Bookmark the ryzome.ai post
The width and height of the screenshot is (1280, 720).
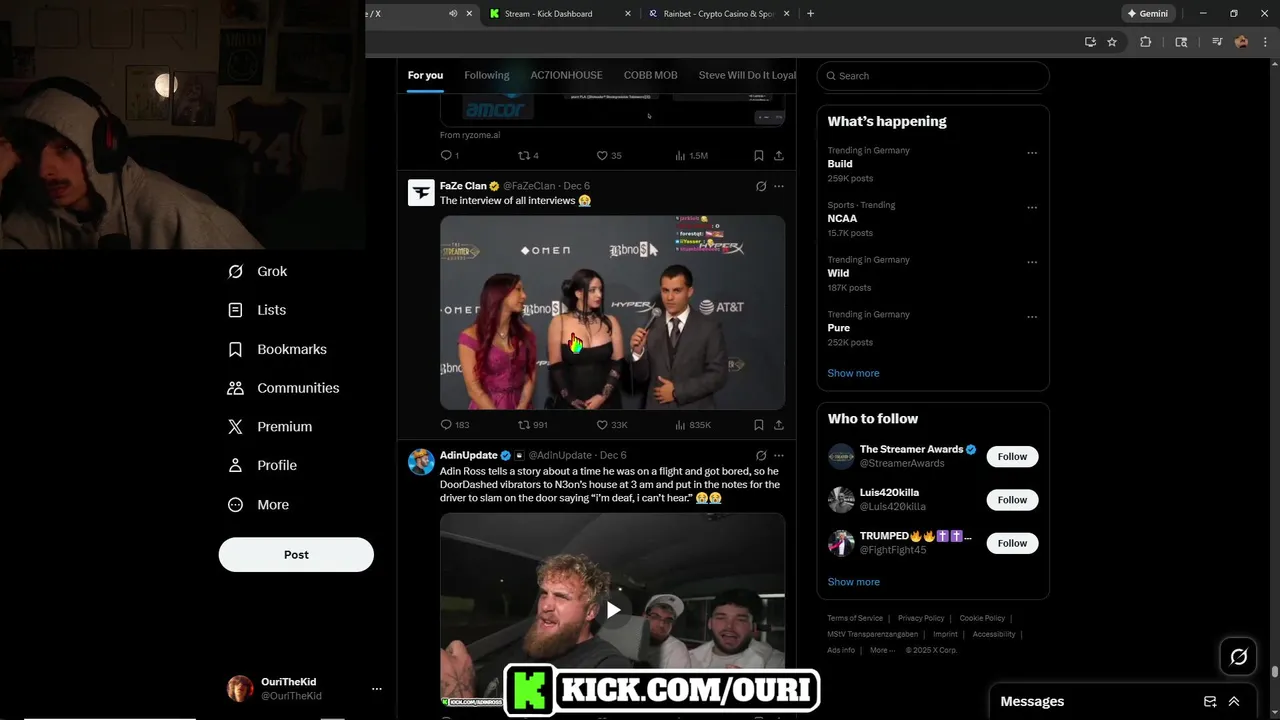pyautogui.click(x=759, y=155)
